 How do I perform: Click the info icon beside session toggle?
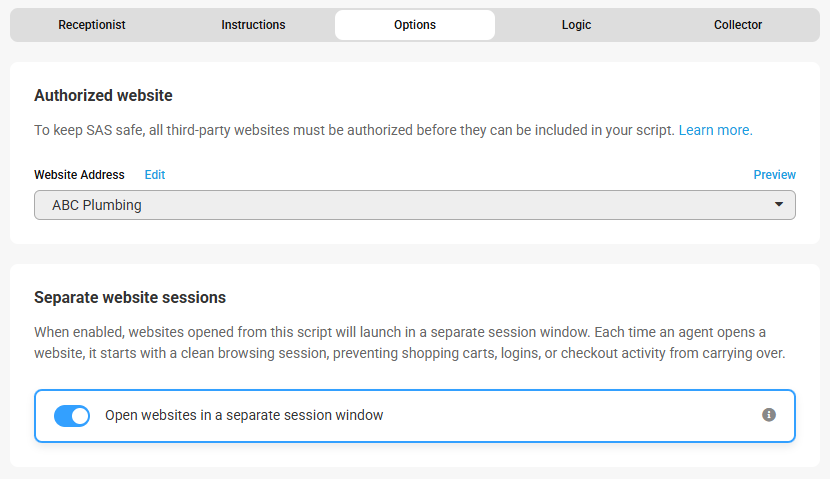[x=769, y=415]
